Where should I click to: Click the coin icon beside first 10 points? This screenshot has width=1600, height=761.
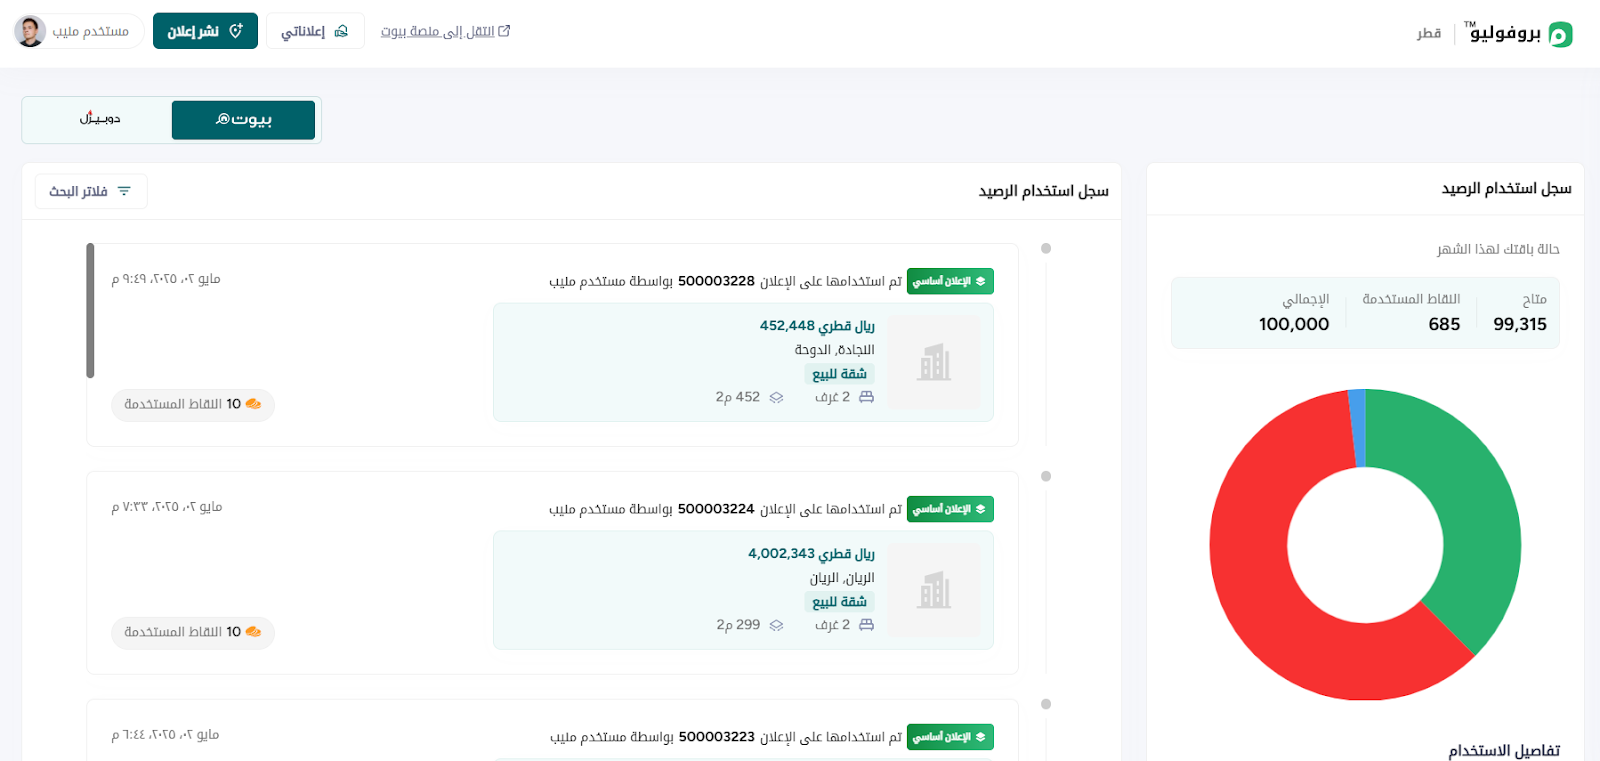click(253, 404)
